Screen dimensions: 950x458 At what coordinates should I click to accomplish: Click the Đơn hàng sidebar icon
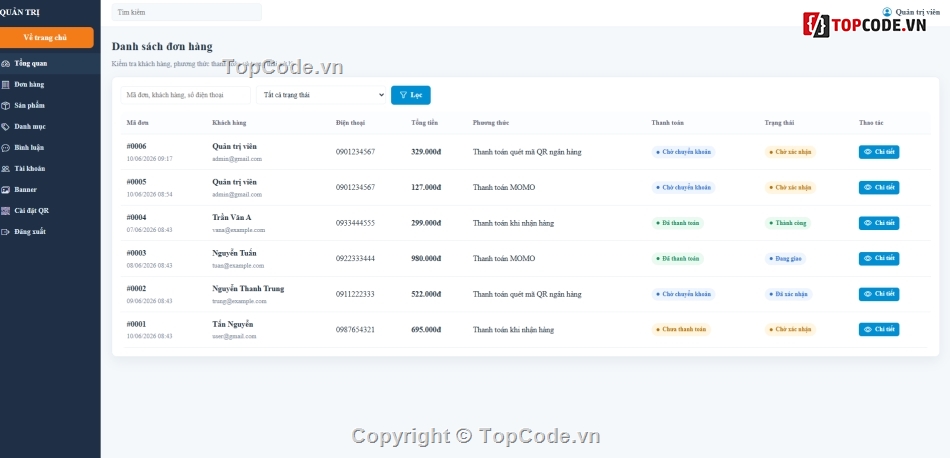[5, 85]
